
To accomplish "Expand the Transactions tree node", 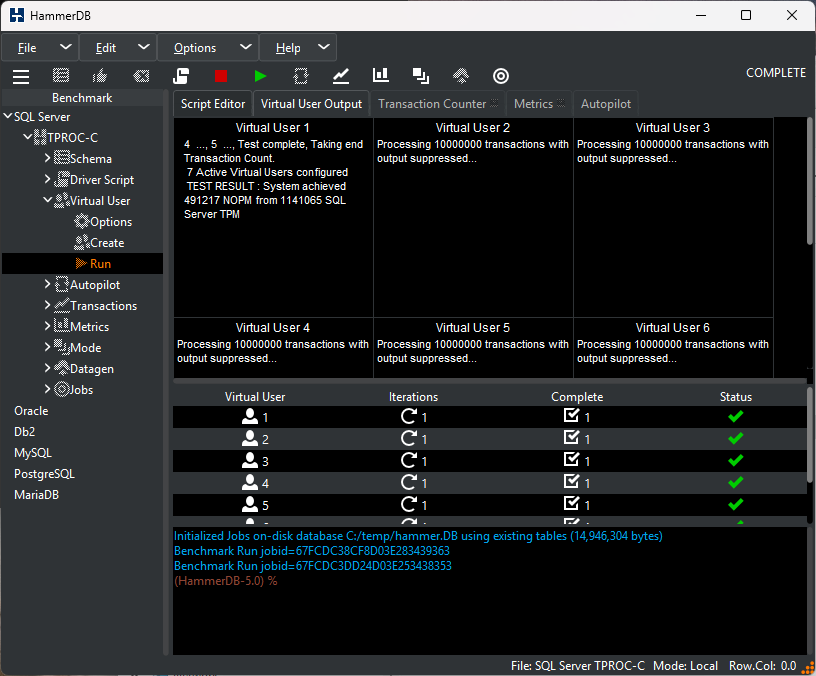I will (48, 305).
